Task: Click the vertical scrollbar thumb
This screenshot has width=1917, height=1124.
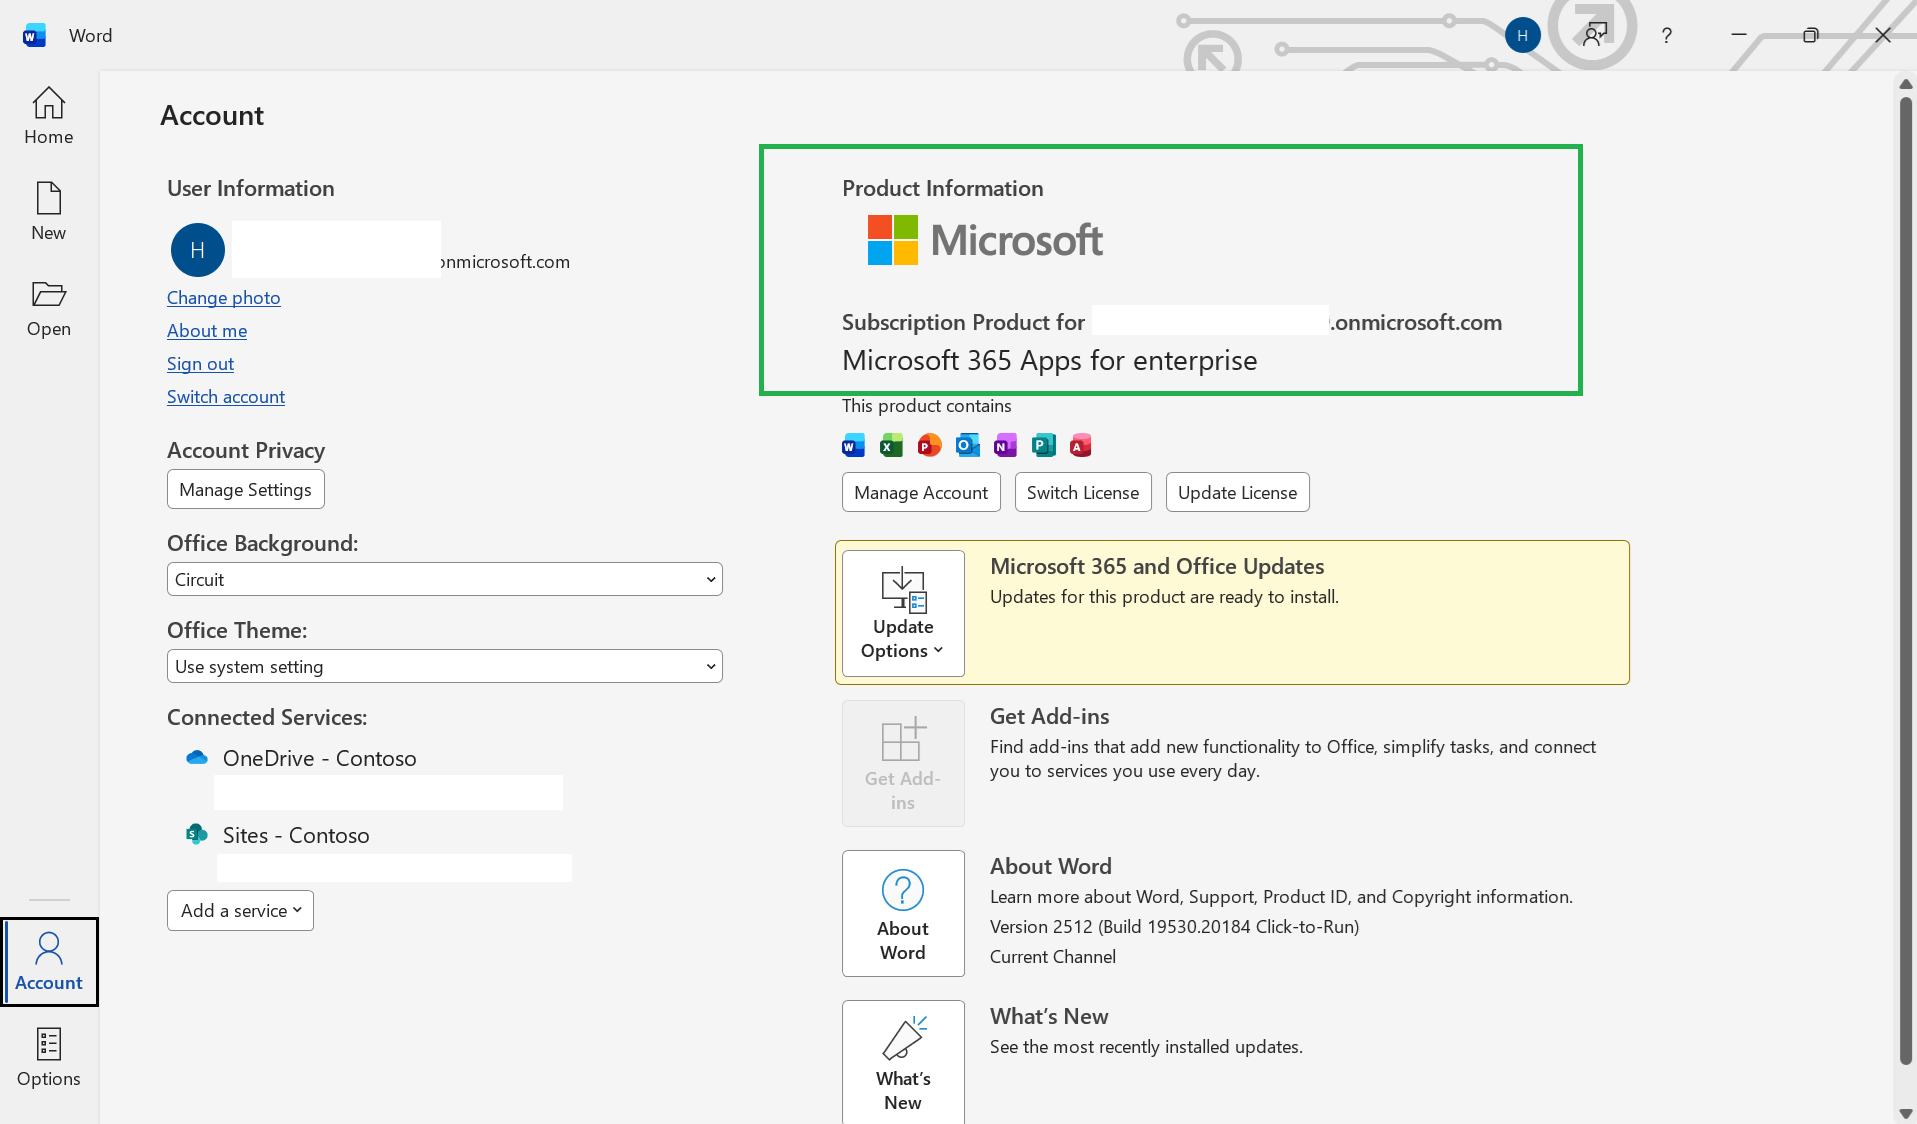Action: click(1906, 580)
